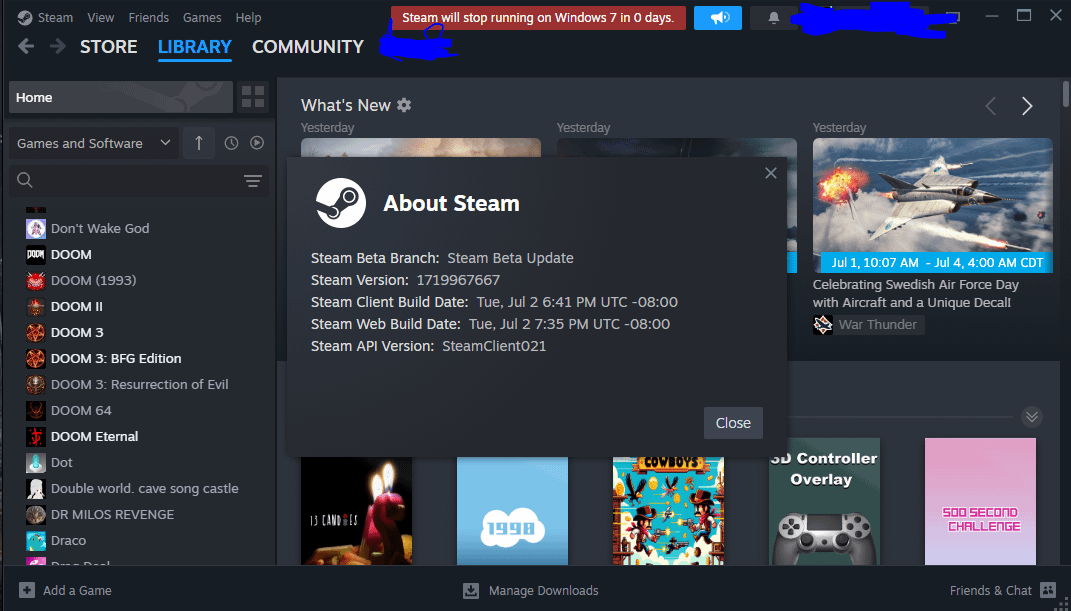1071x611 pixels.
Task: Toggle ready-to-play filter icon
Action: tap(257, 143)
